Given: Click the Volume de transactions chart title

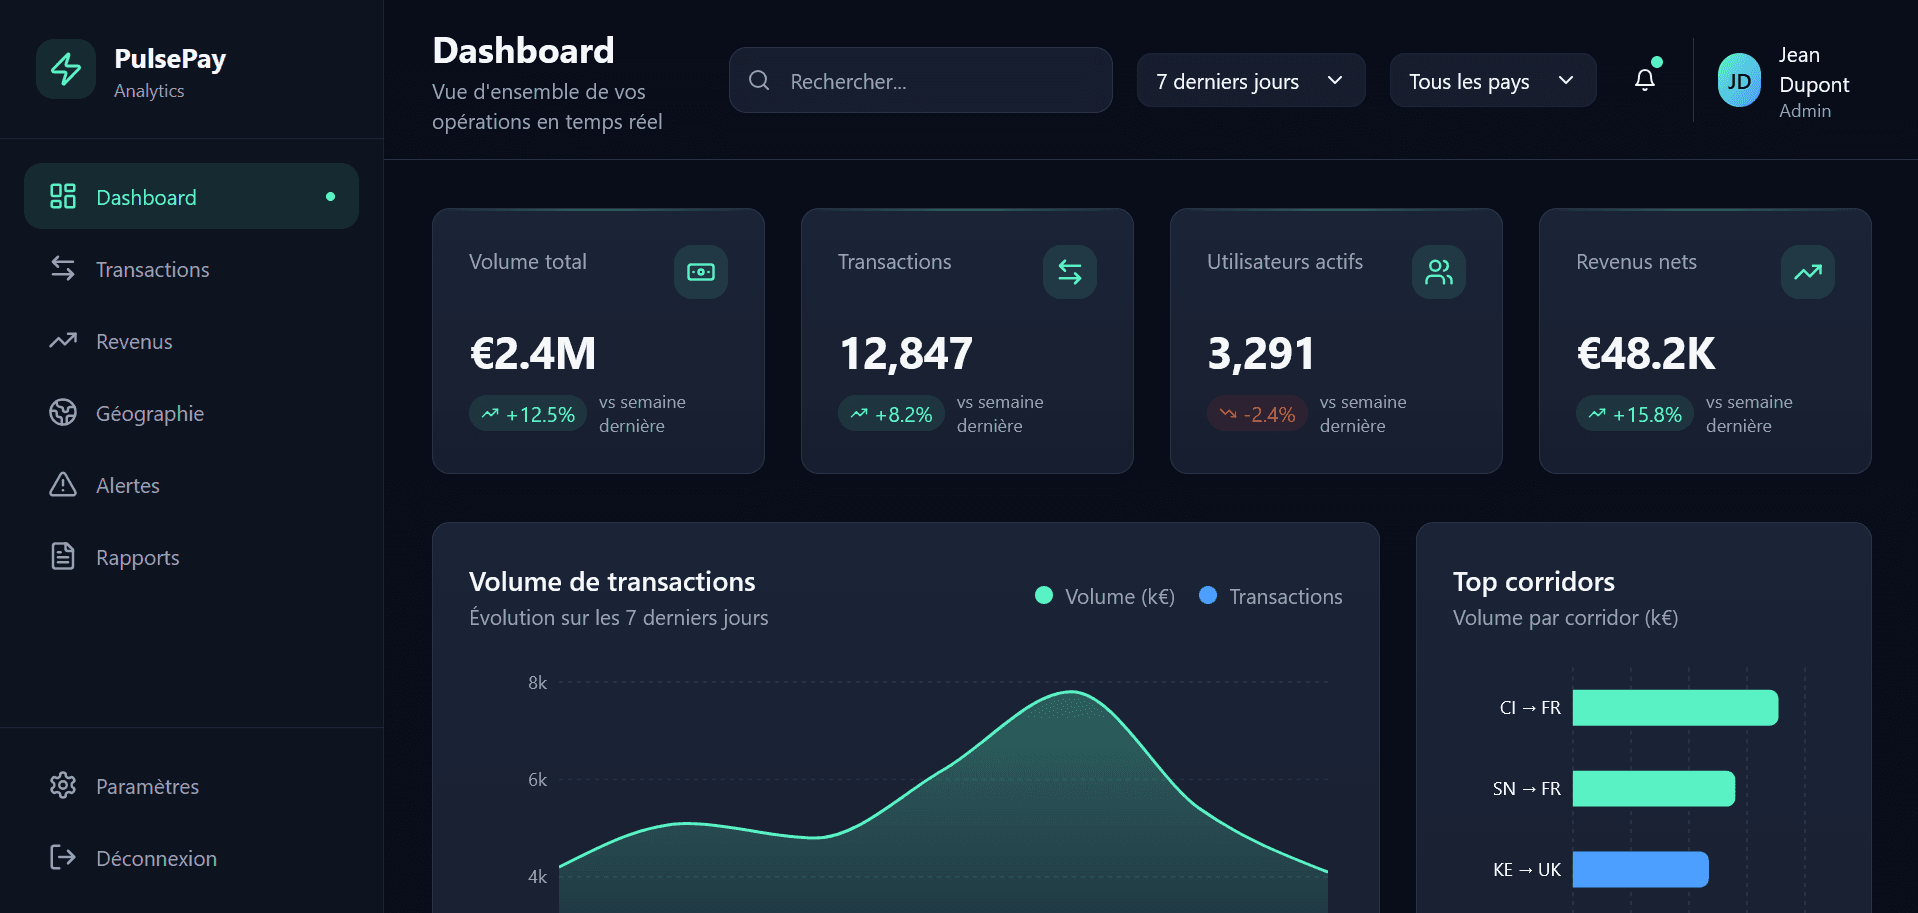Looking at the screenshot, I should (612, 581).
